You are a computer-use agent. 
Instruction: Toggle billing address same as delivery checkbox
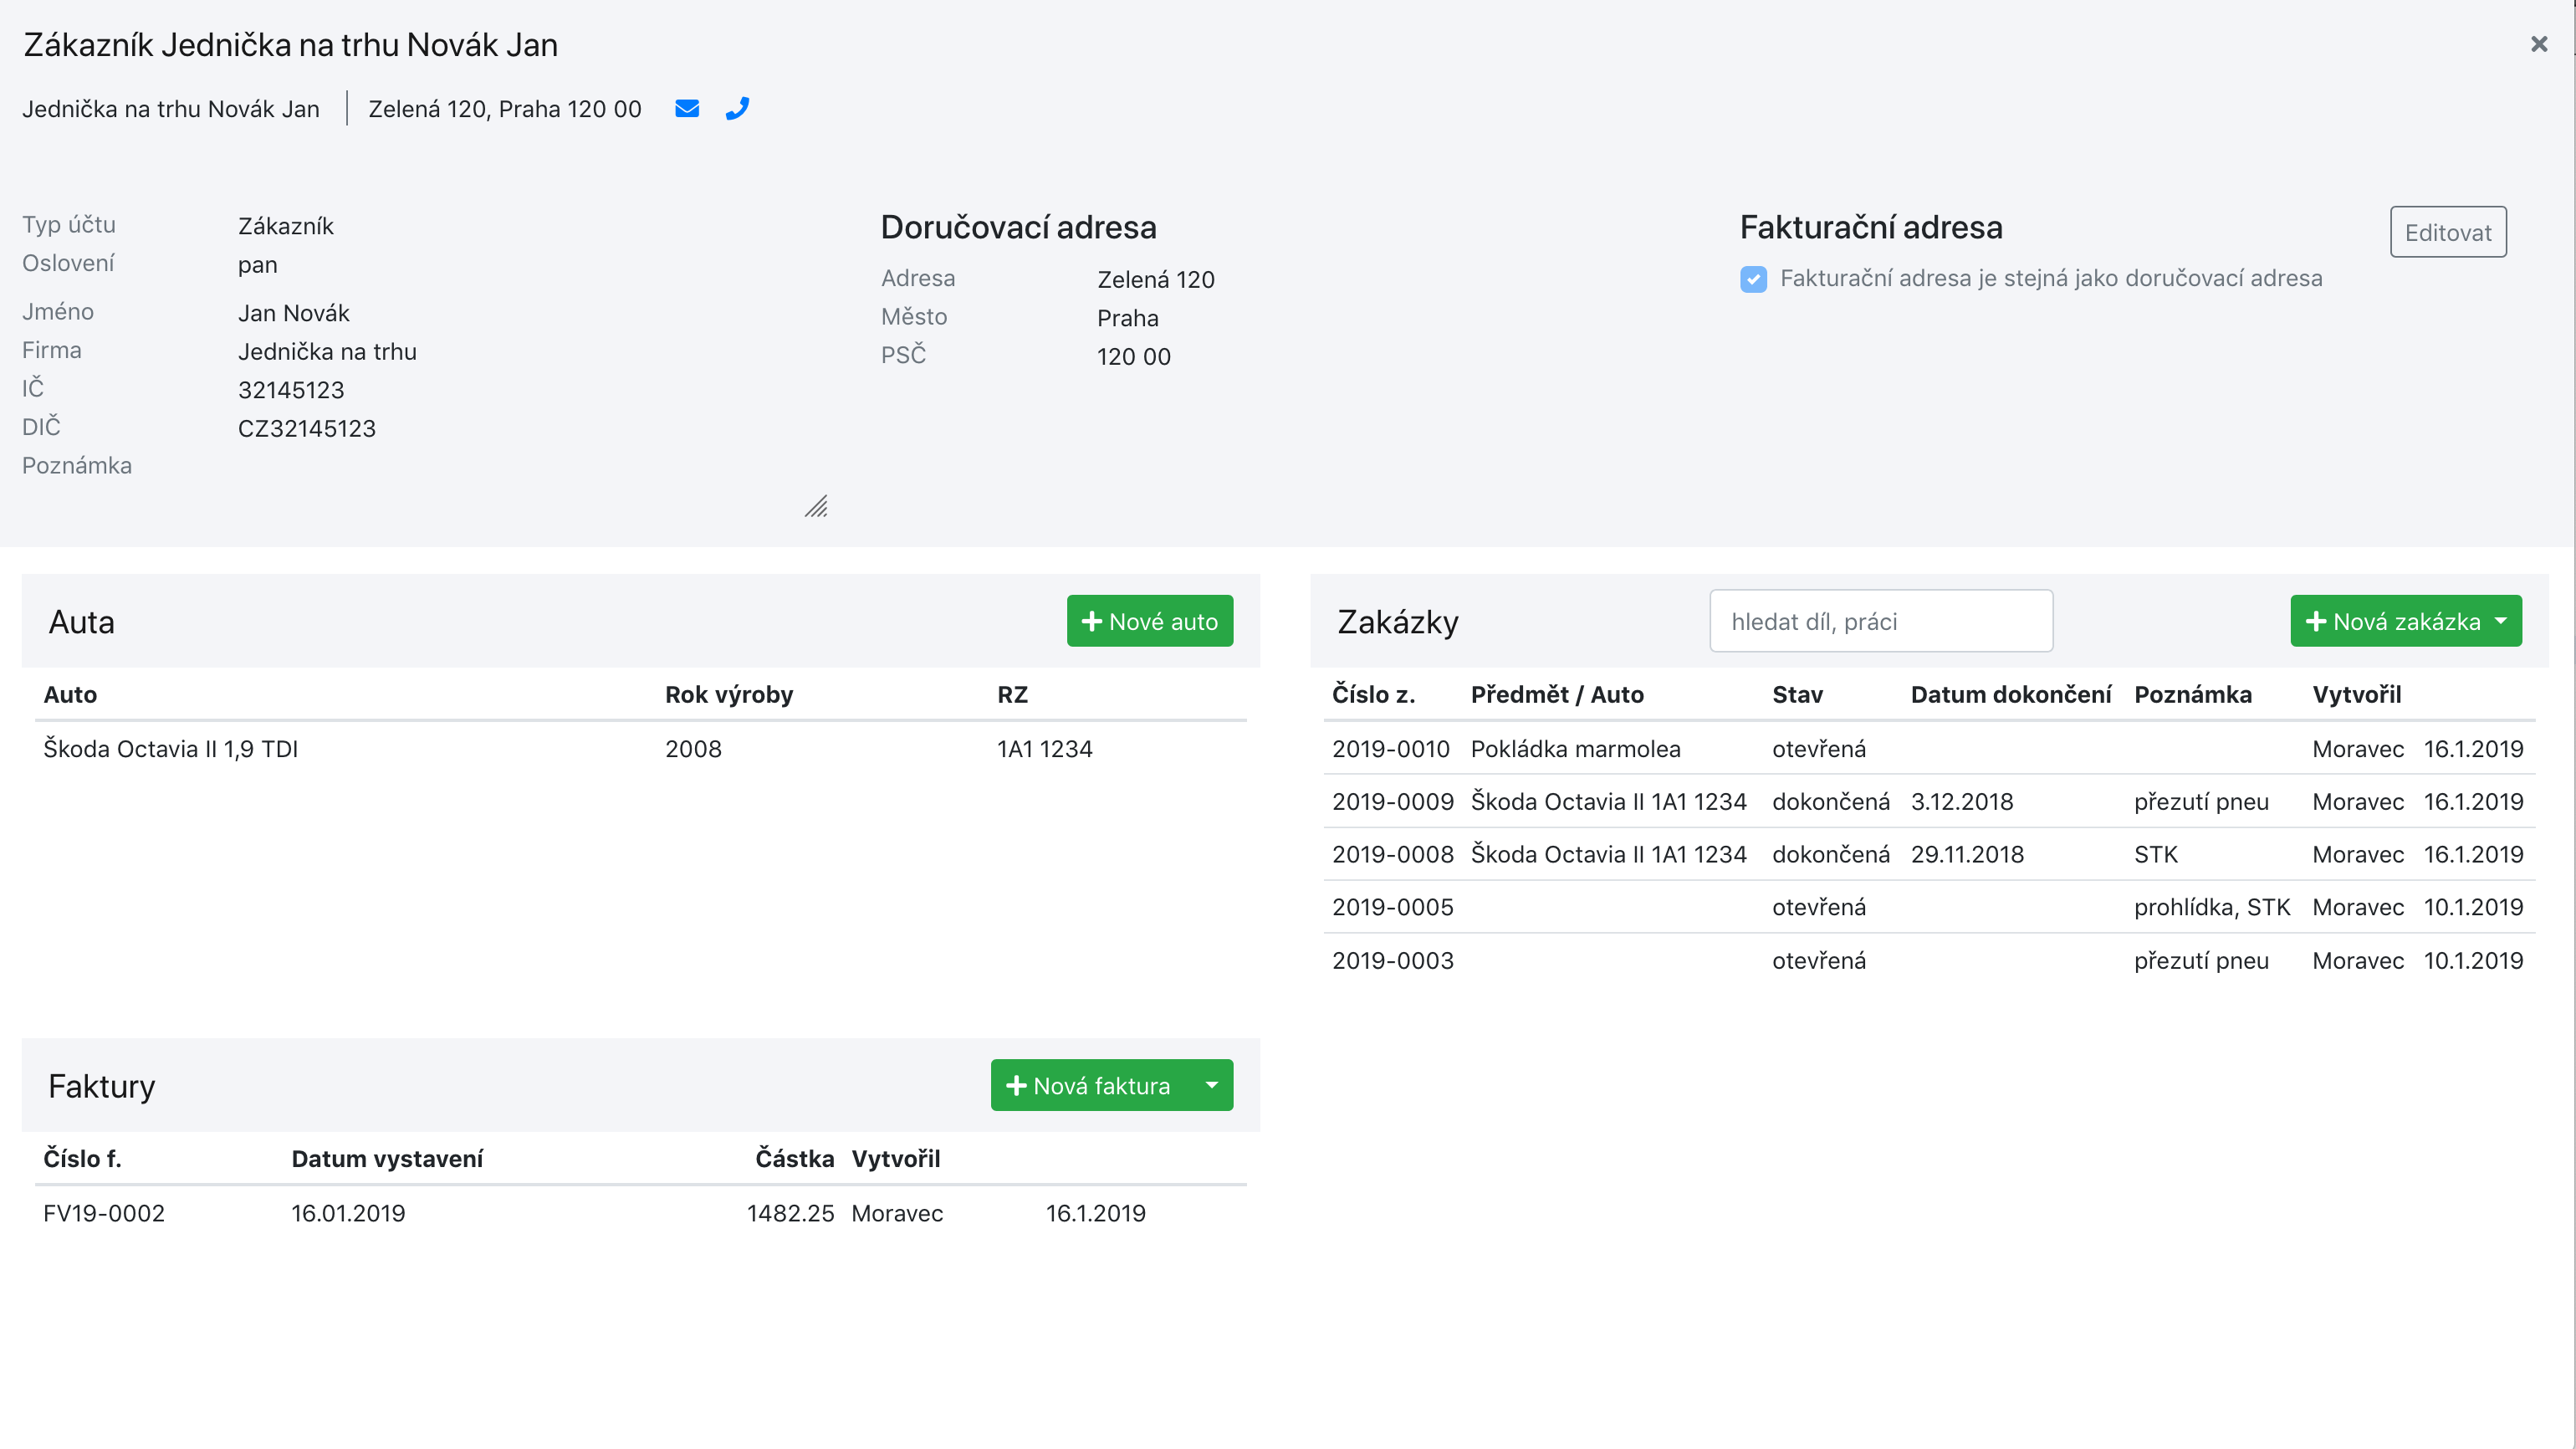(x=1753, y=279)
